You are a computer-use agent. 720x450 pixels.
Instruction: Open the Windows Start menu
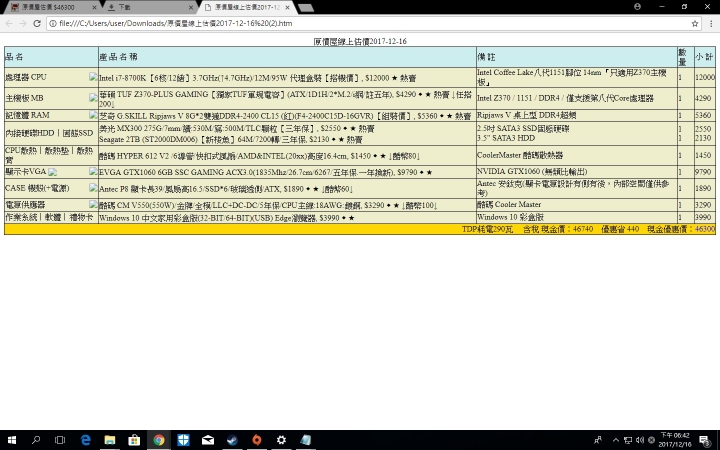pyautogui.click(x=11, y=440)
